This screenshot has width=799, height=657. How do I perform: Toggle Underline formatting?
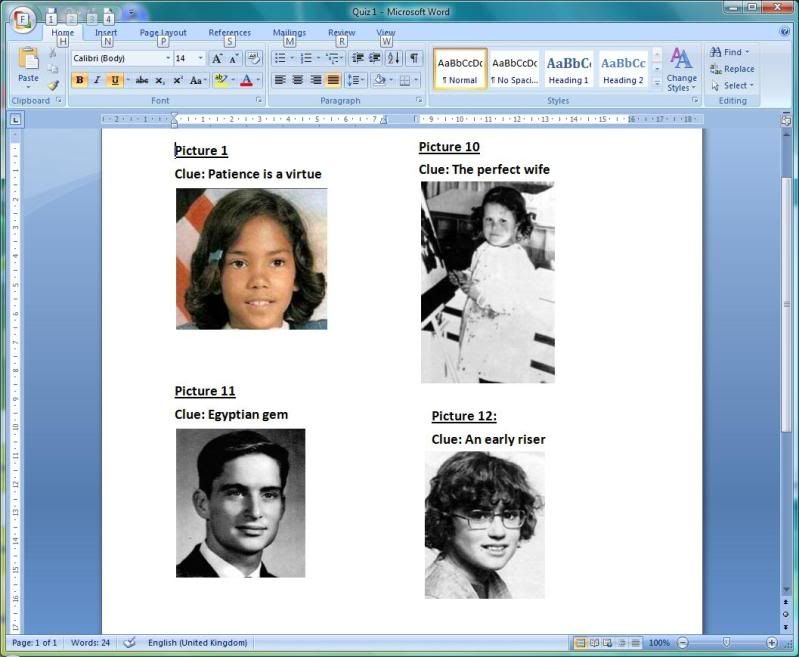(x=114, y=80)
